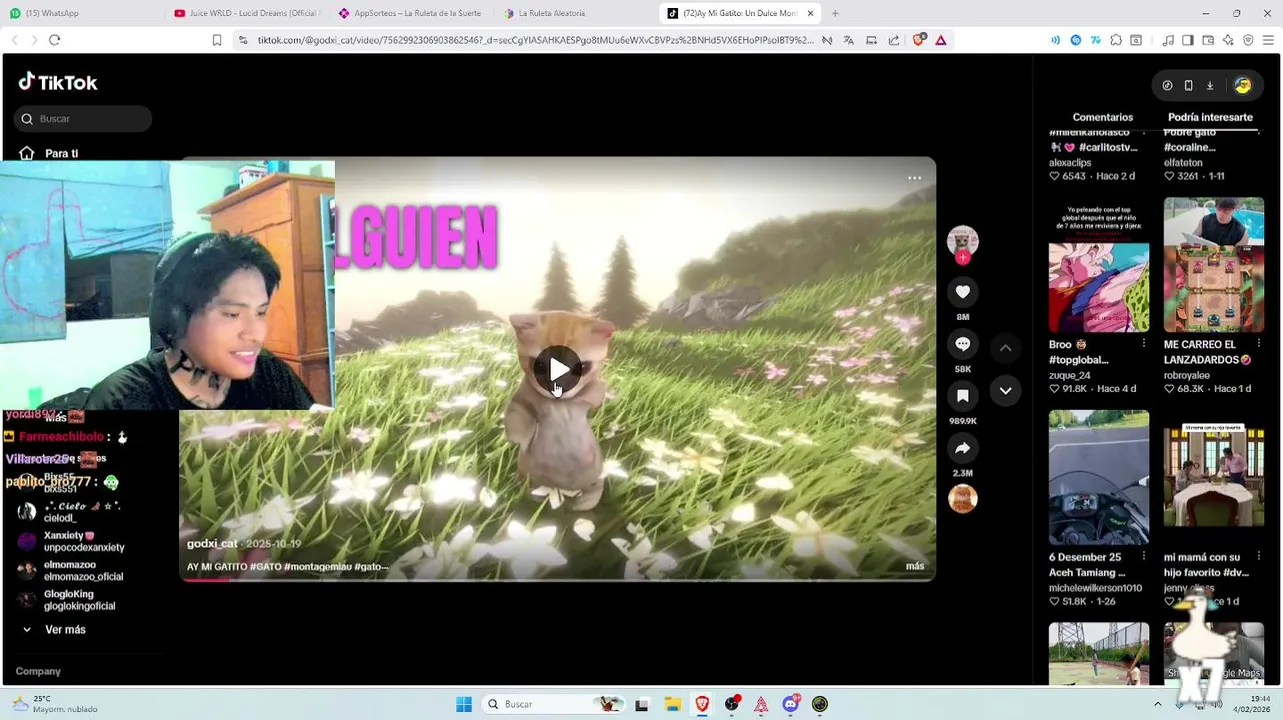Screen dimensions: 1283x720
Task: Open the three-dot video options menu
Action: click(x=914, y=178)
